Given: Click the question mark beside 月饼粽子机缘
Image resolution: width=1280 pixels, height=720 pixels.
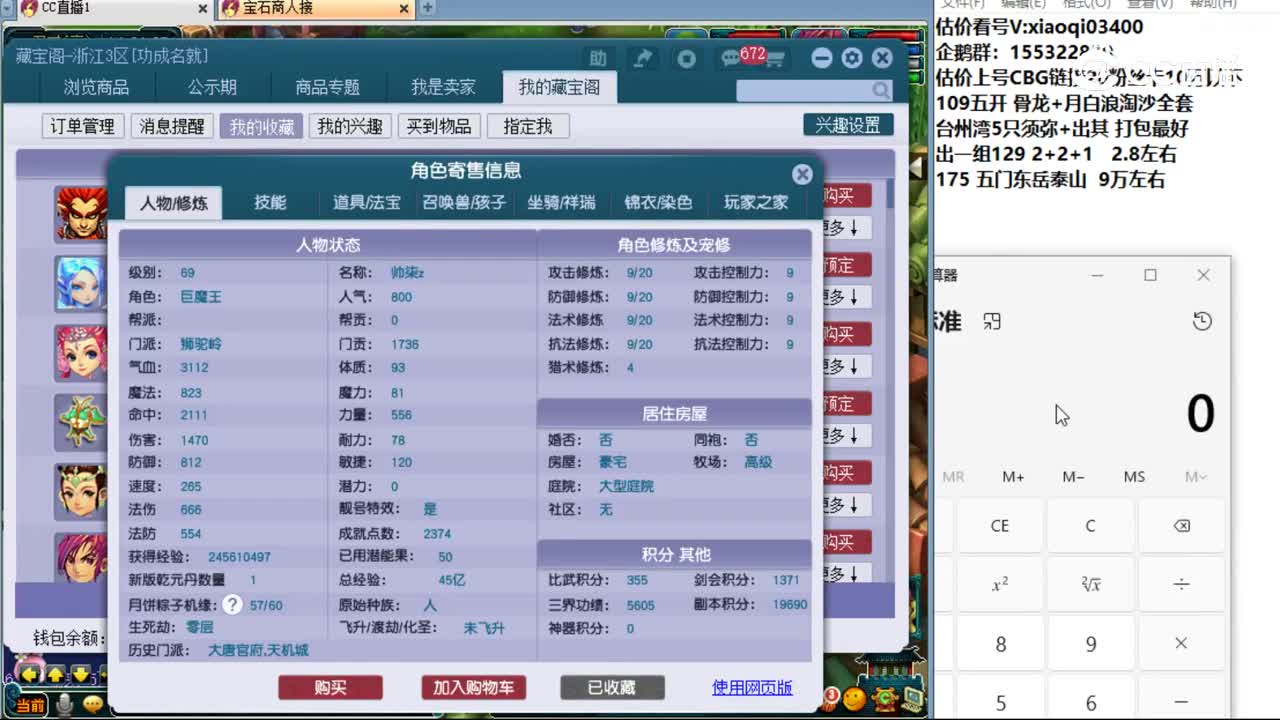Looking at the screenshot, I should point(231,603).
